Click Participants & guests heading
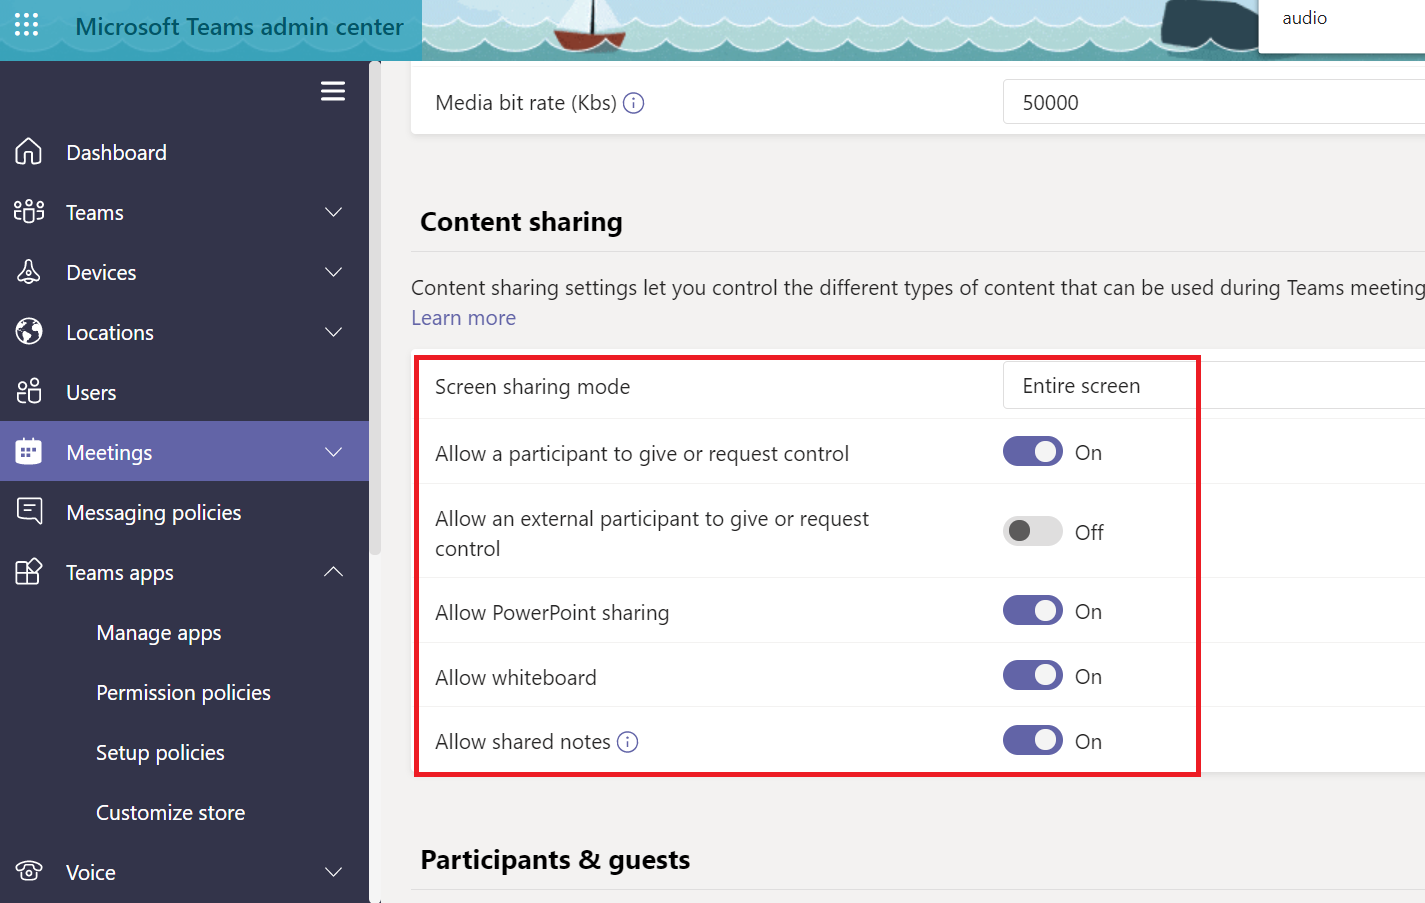 tap(555, 860)
